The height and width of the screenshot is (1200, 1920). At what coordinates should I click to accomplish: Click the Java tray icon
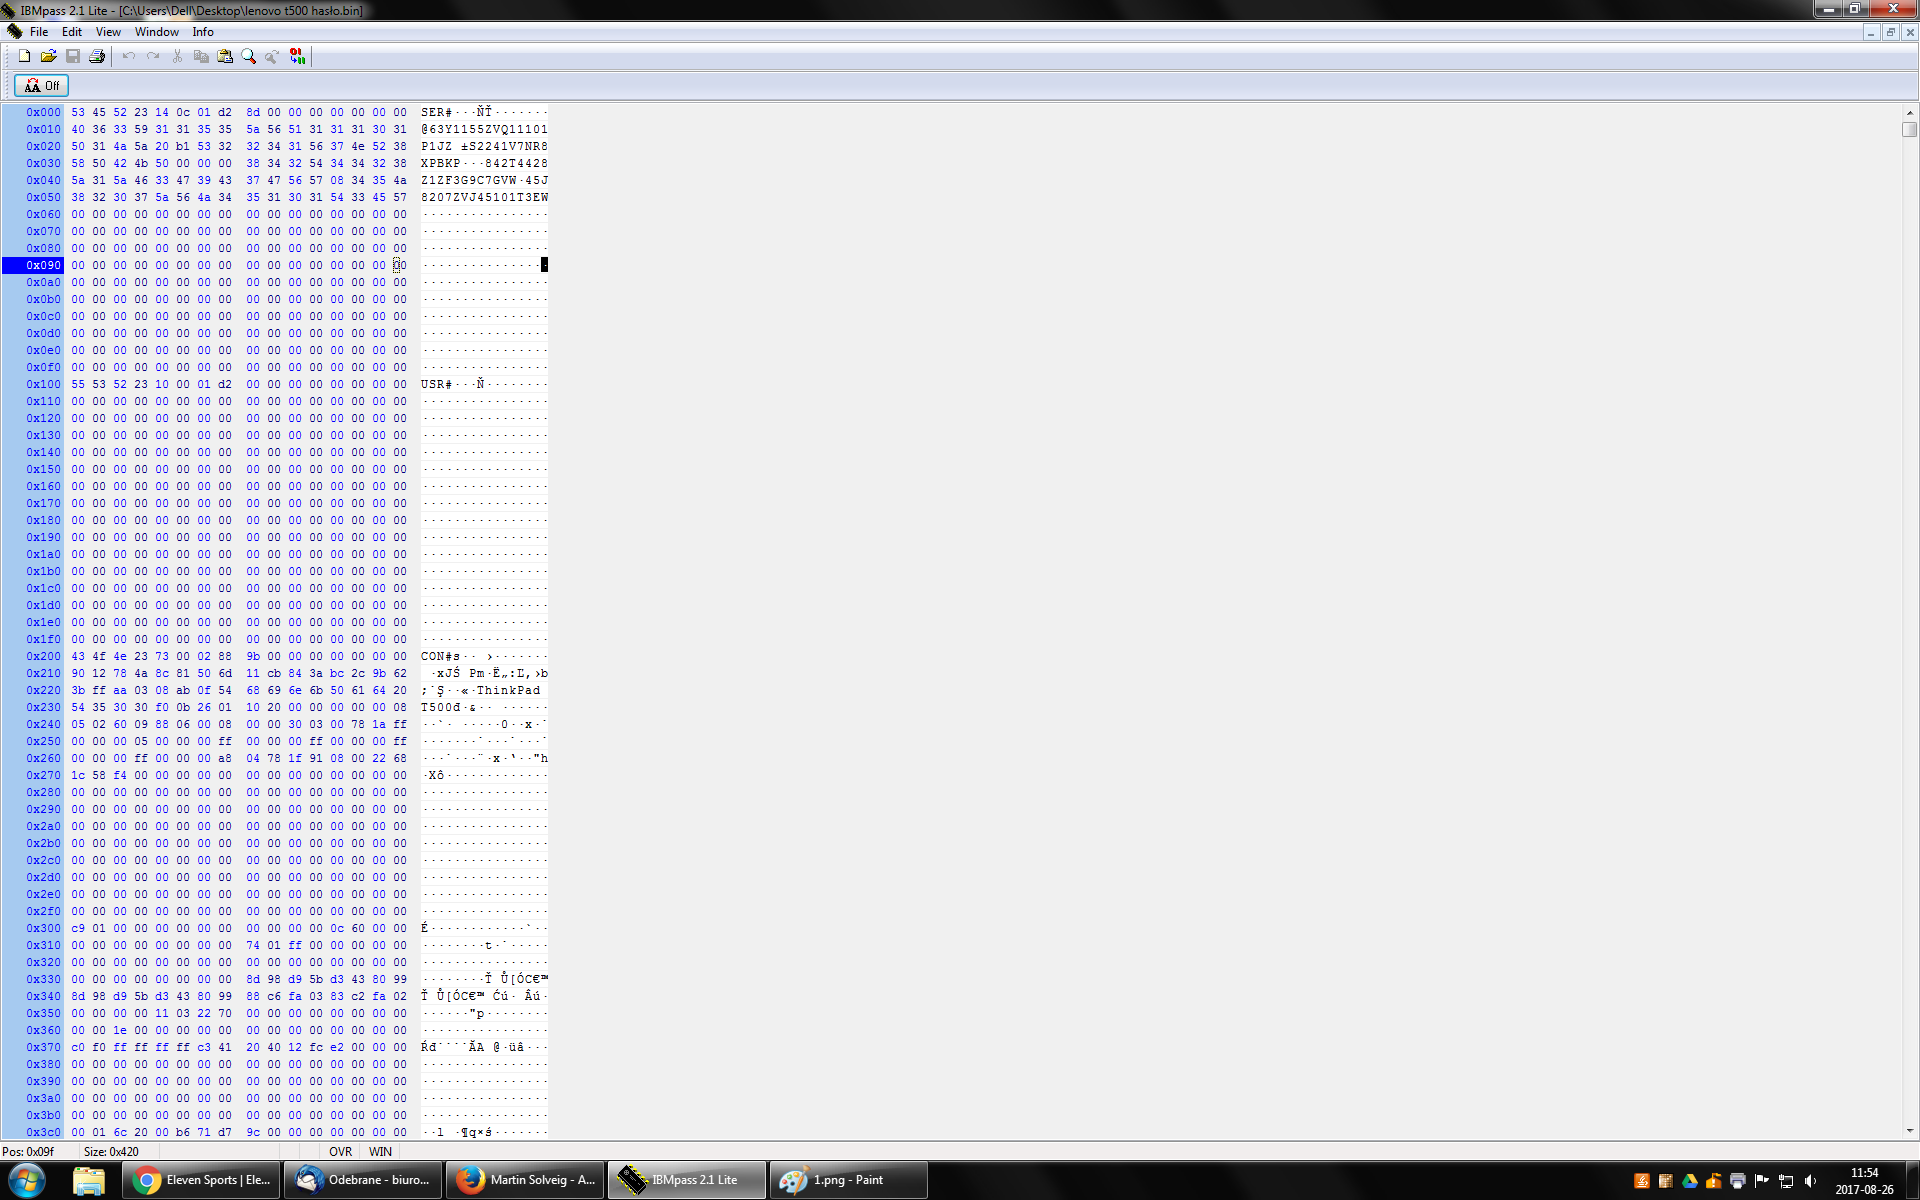click(1642, 1181)
